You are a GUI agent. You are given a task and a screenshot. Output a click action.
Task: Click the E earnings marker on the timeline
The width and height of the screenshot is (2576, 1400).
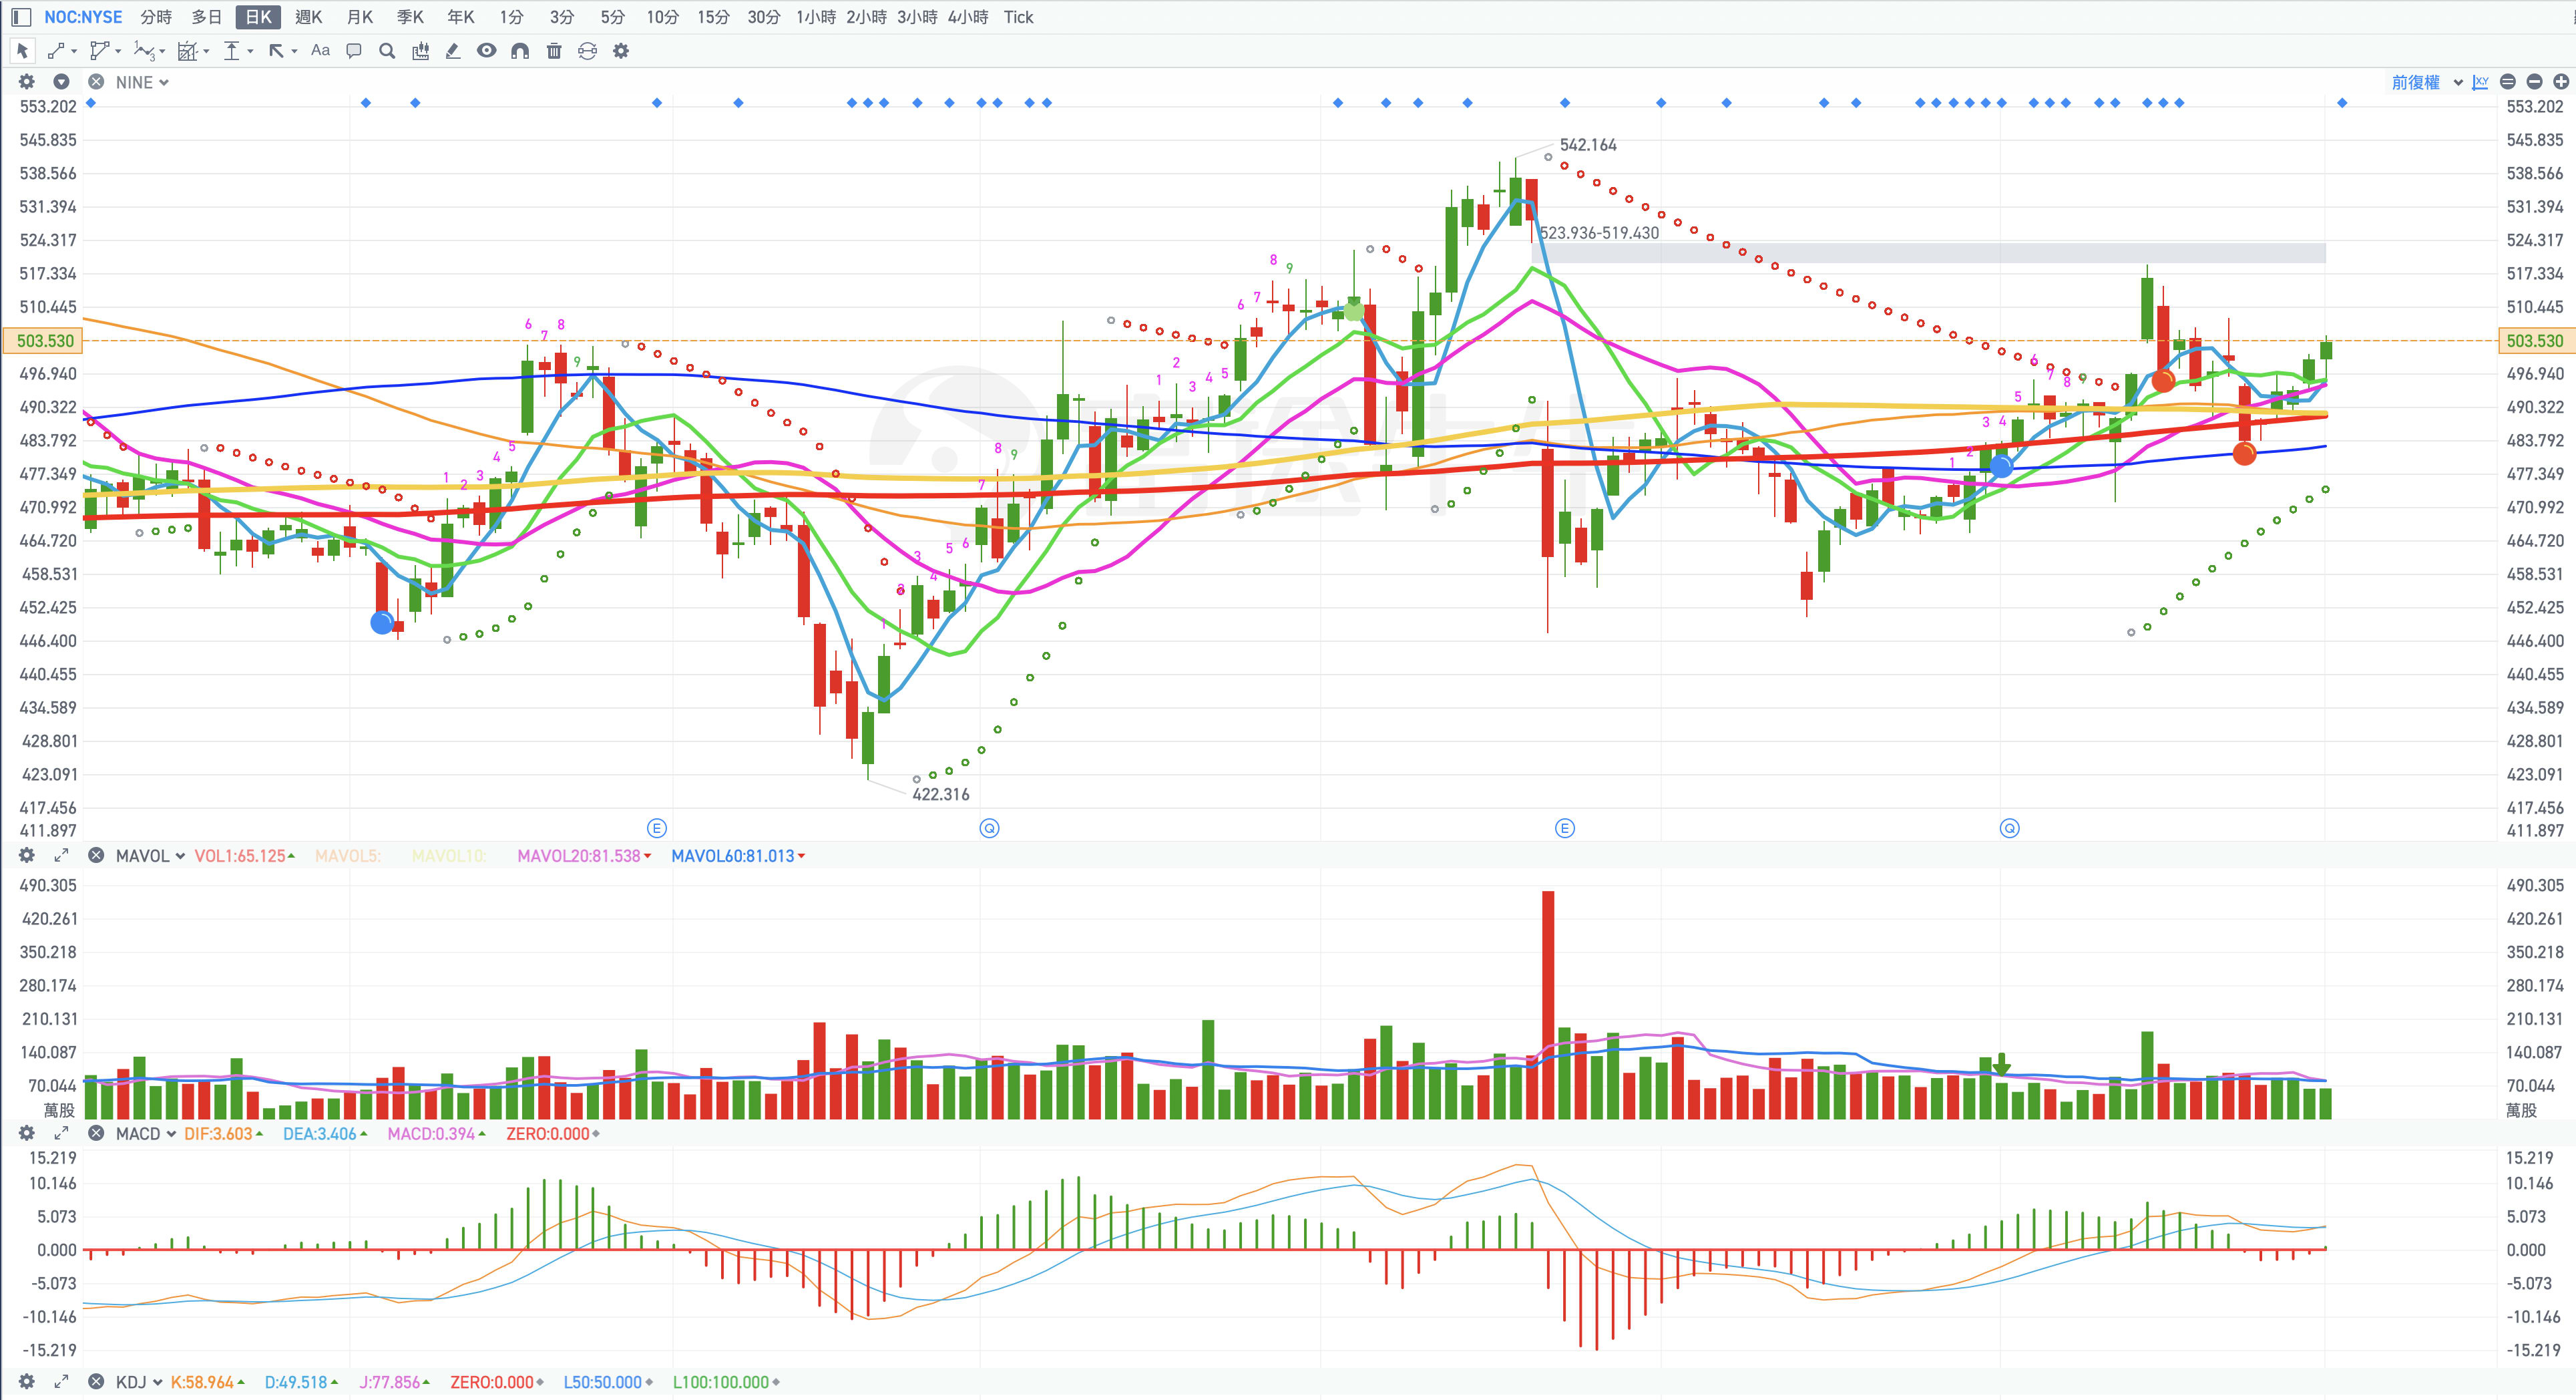(x=657, y=828)
